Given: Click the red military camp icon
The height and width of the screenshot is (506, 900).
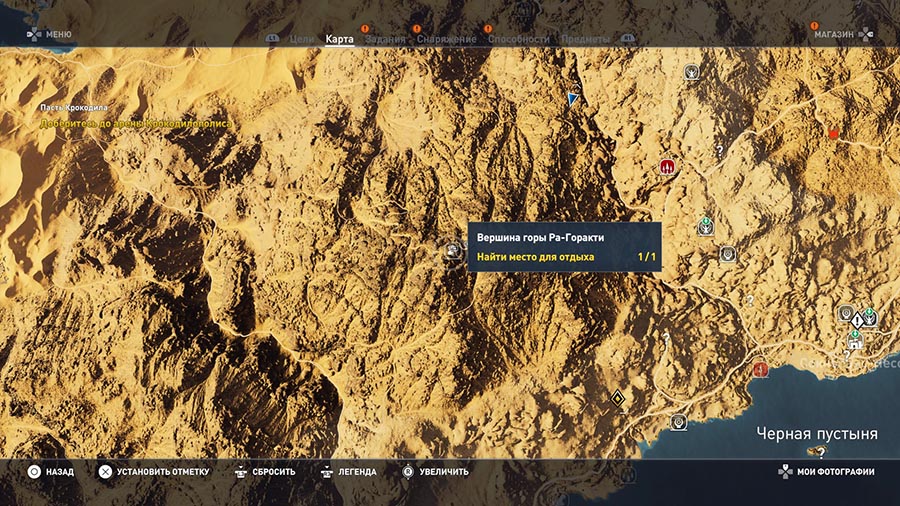Looking at the screenshot, I should (x=668, y=167).
